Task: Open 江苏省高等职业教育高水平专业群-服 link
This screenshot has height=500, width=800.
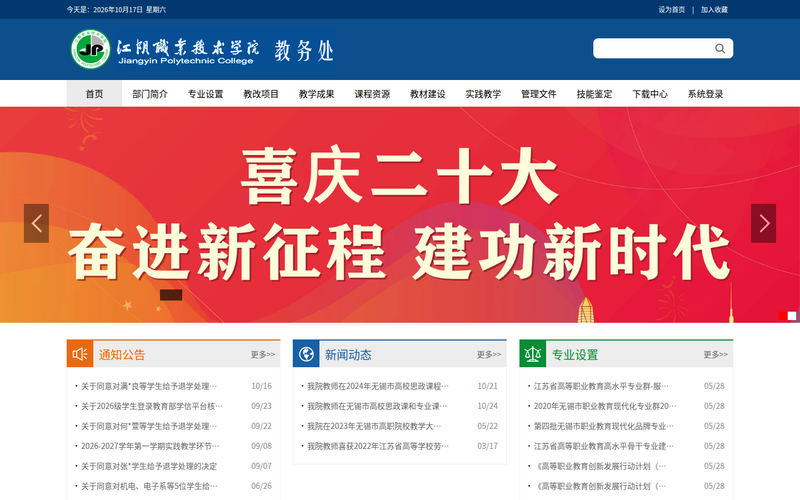Action: pyautogui.click(x=601, y=386)
